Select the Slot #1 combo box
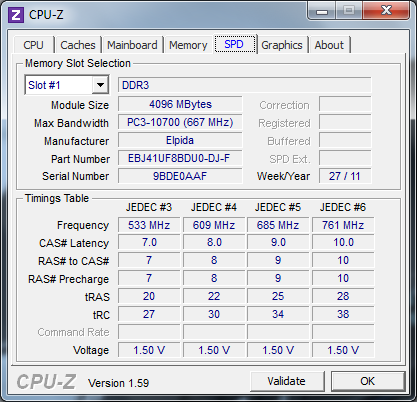 tap(67, 85)
